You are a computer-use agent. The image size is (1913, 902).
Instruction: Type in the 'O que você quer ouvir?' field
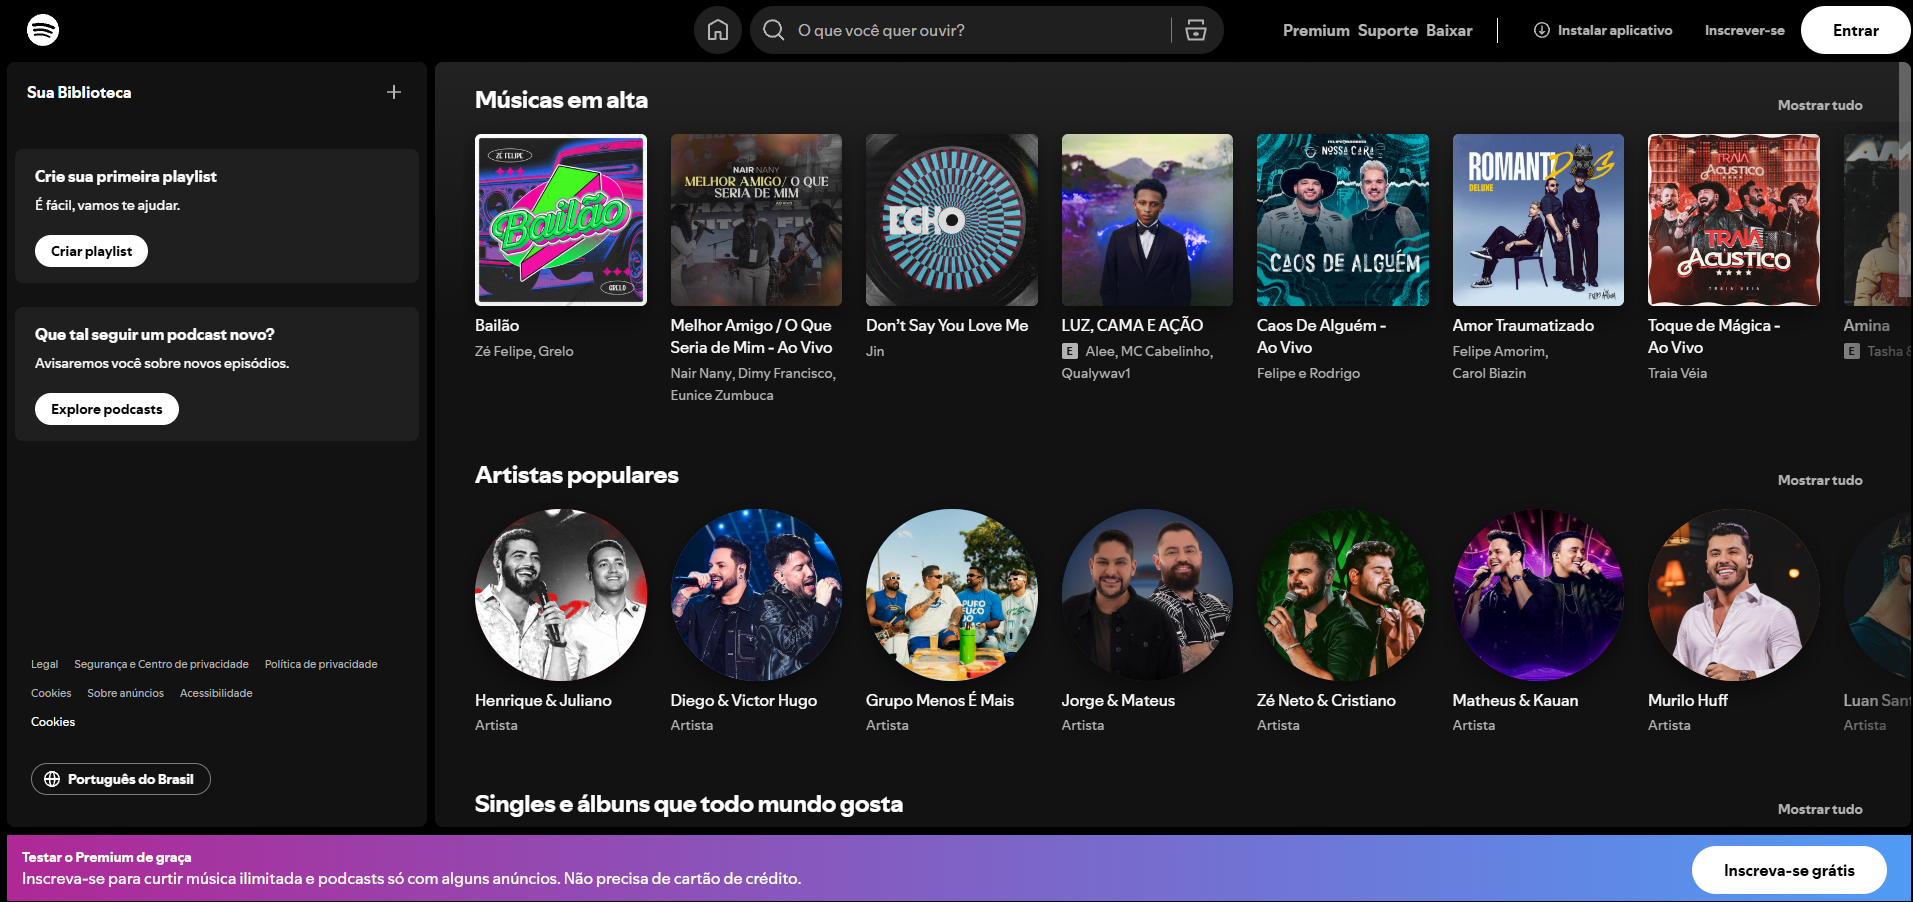click(975, 30)
